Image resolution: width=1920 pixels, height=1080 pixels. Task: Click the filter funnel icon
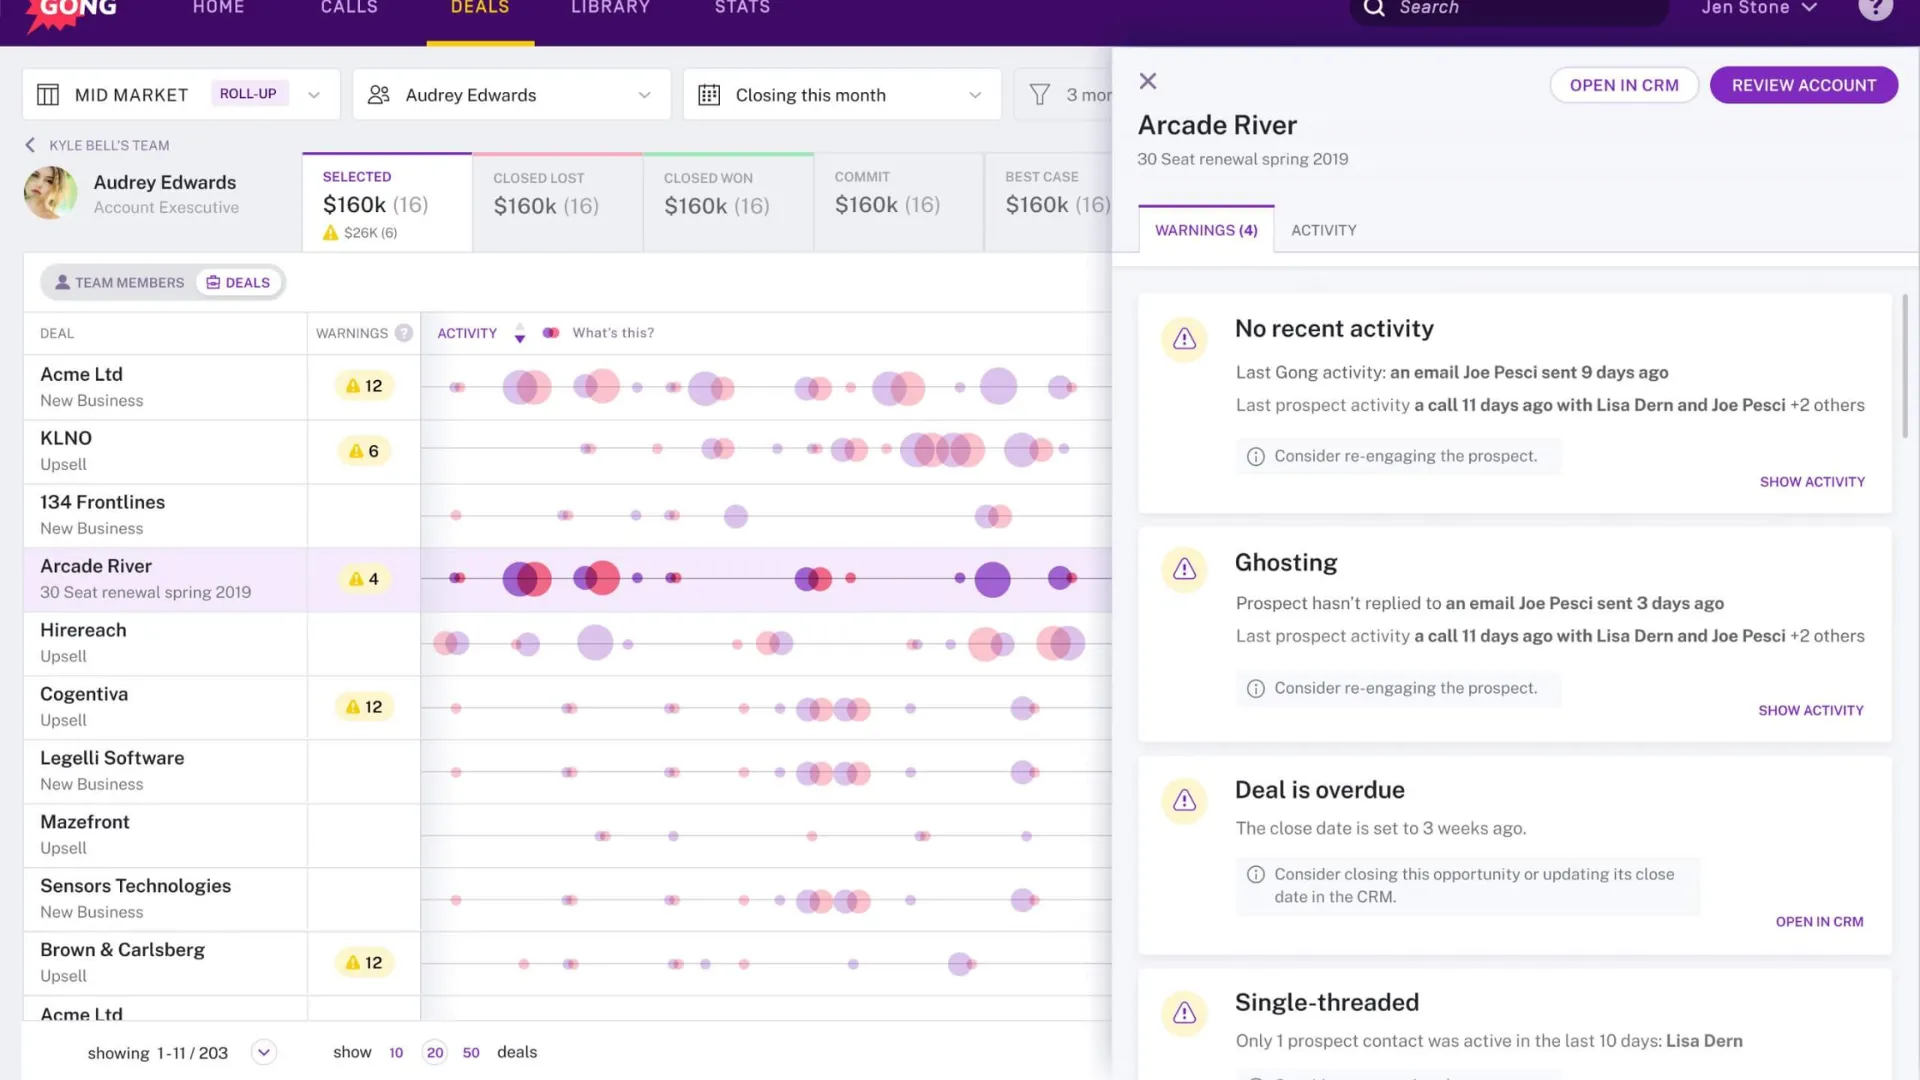click(1040, 95)
